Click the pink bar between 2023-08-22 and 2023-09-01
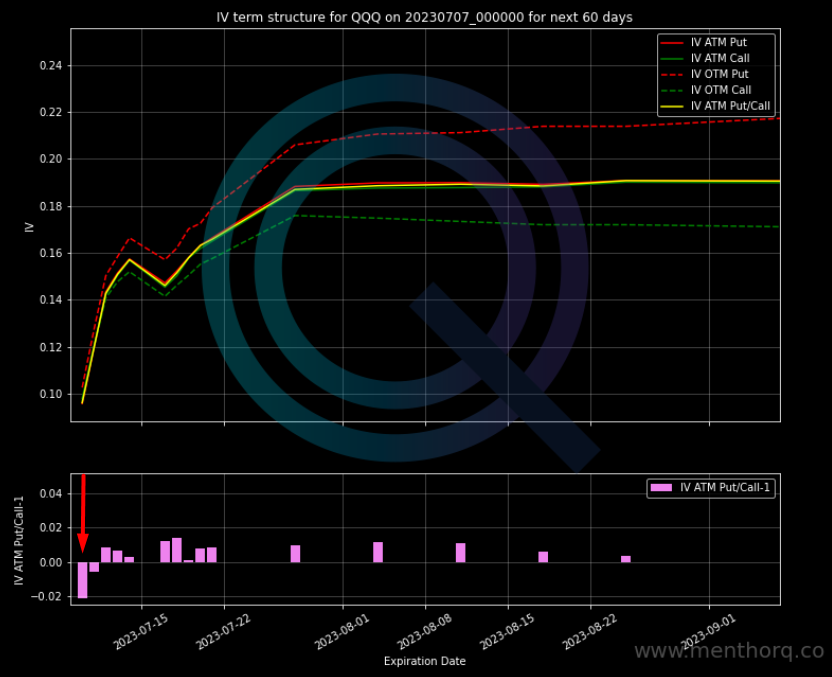The width and height of the screenshot is (832, 677). pyautogui.click(x=626, y=559)
